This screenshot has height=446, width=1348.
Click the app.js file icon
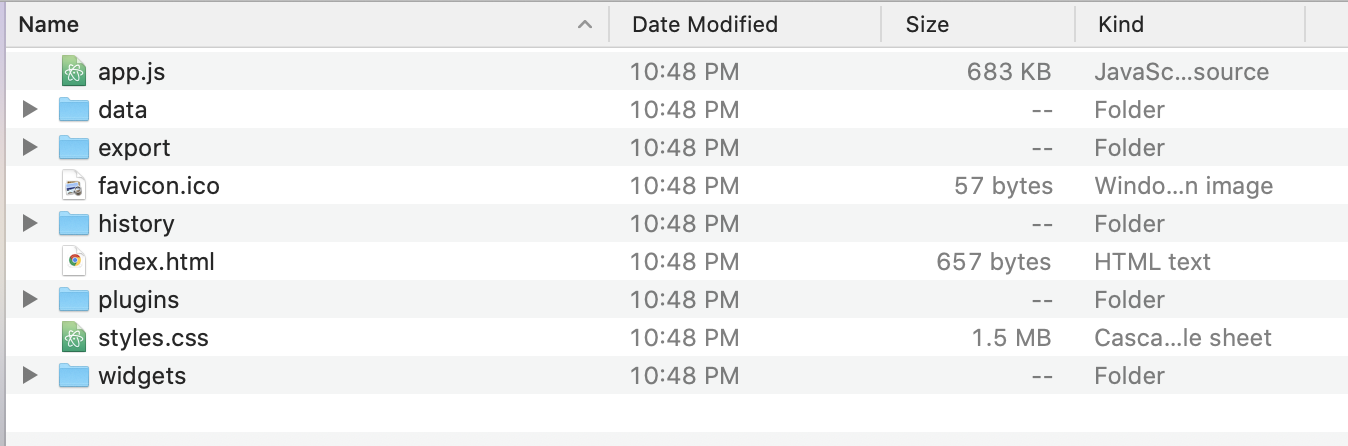(73, 72)
